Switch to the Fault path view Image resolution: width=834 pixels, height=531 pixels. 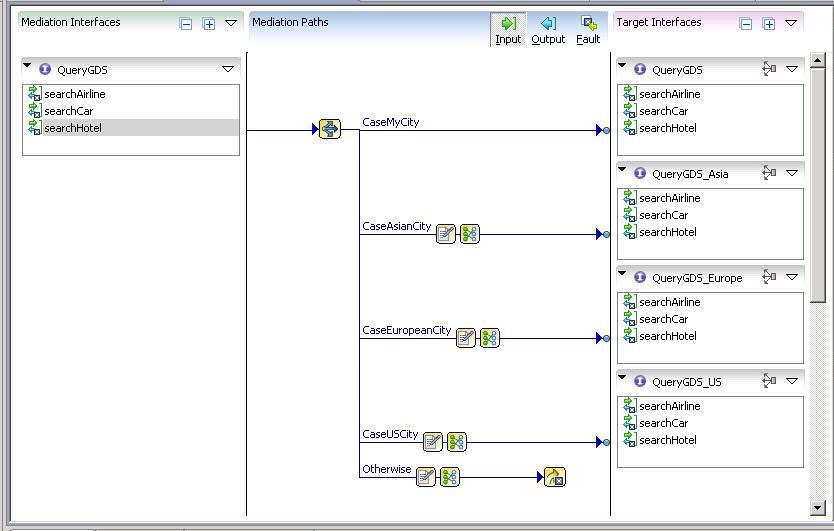(x=588, y=30)
